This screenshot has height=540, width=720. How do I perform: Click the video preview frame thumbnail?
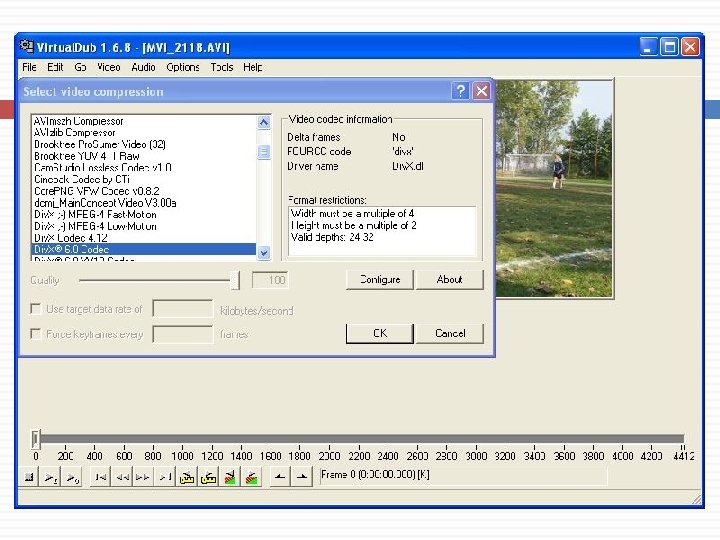pyautogui.click(x=554, y=189)
